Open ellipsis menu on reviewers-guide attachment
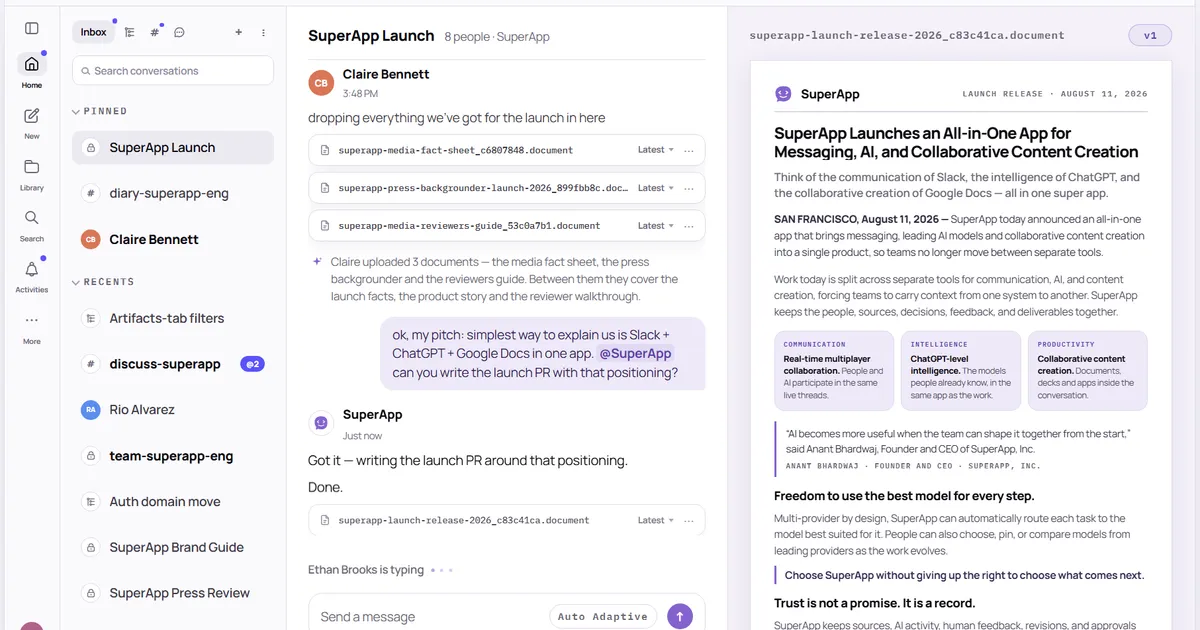This screenshot has width=1200, height=630. [689, 226]
